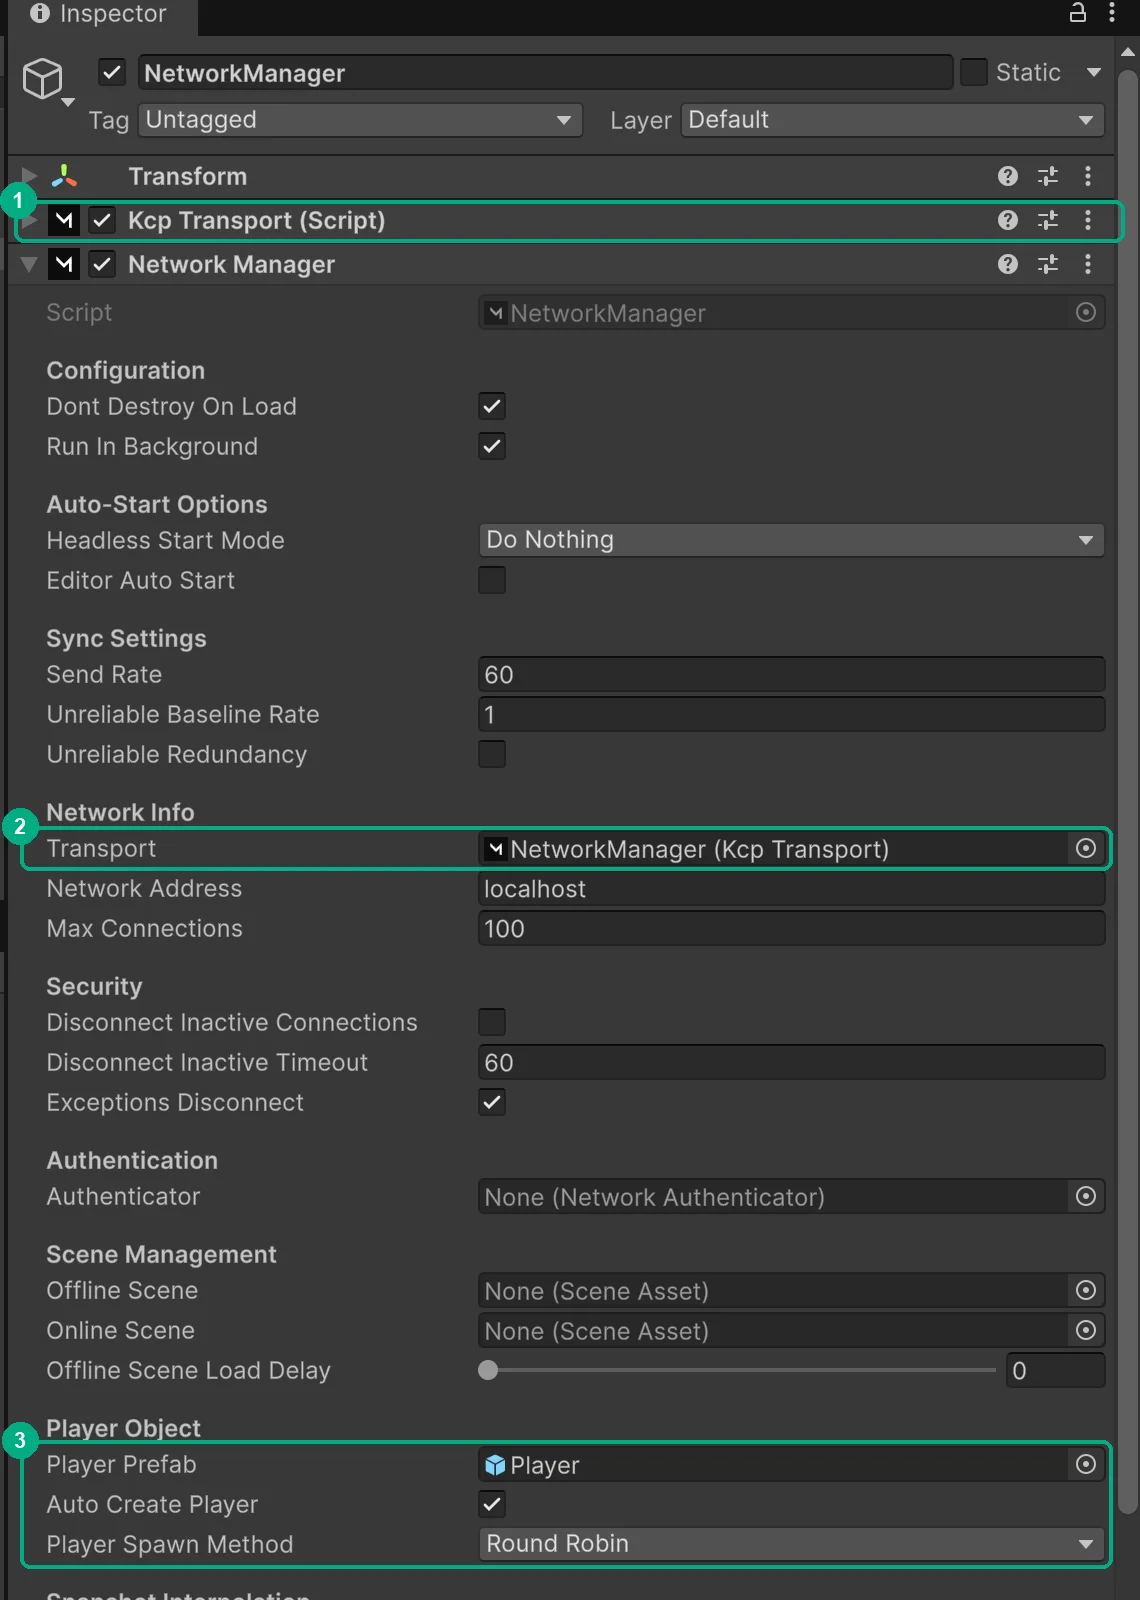Open Network Manager preset settings icon
The height and width of the screenshot is (1600, 1140).
(1048, 264)
